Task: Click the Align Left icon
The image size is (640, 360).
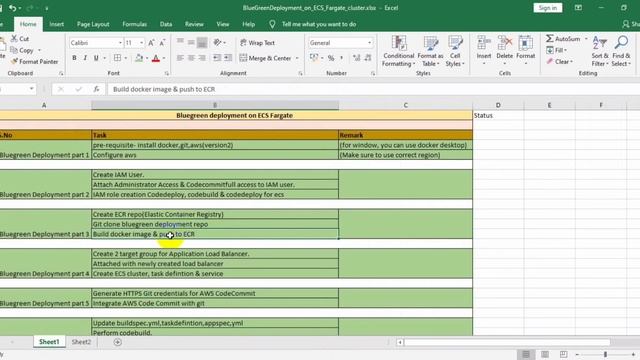Action: [x=180, y=58]
